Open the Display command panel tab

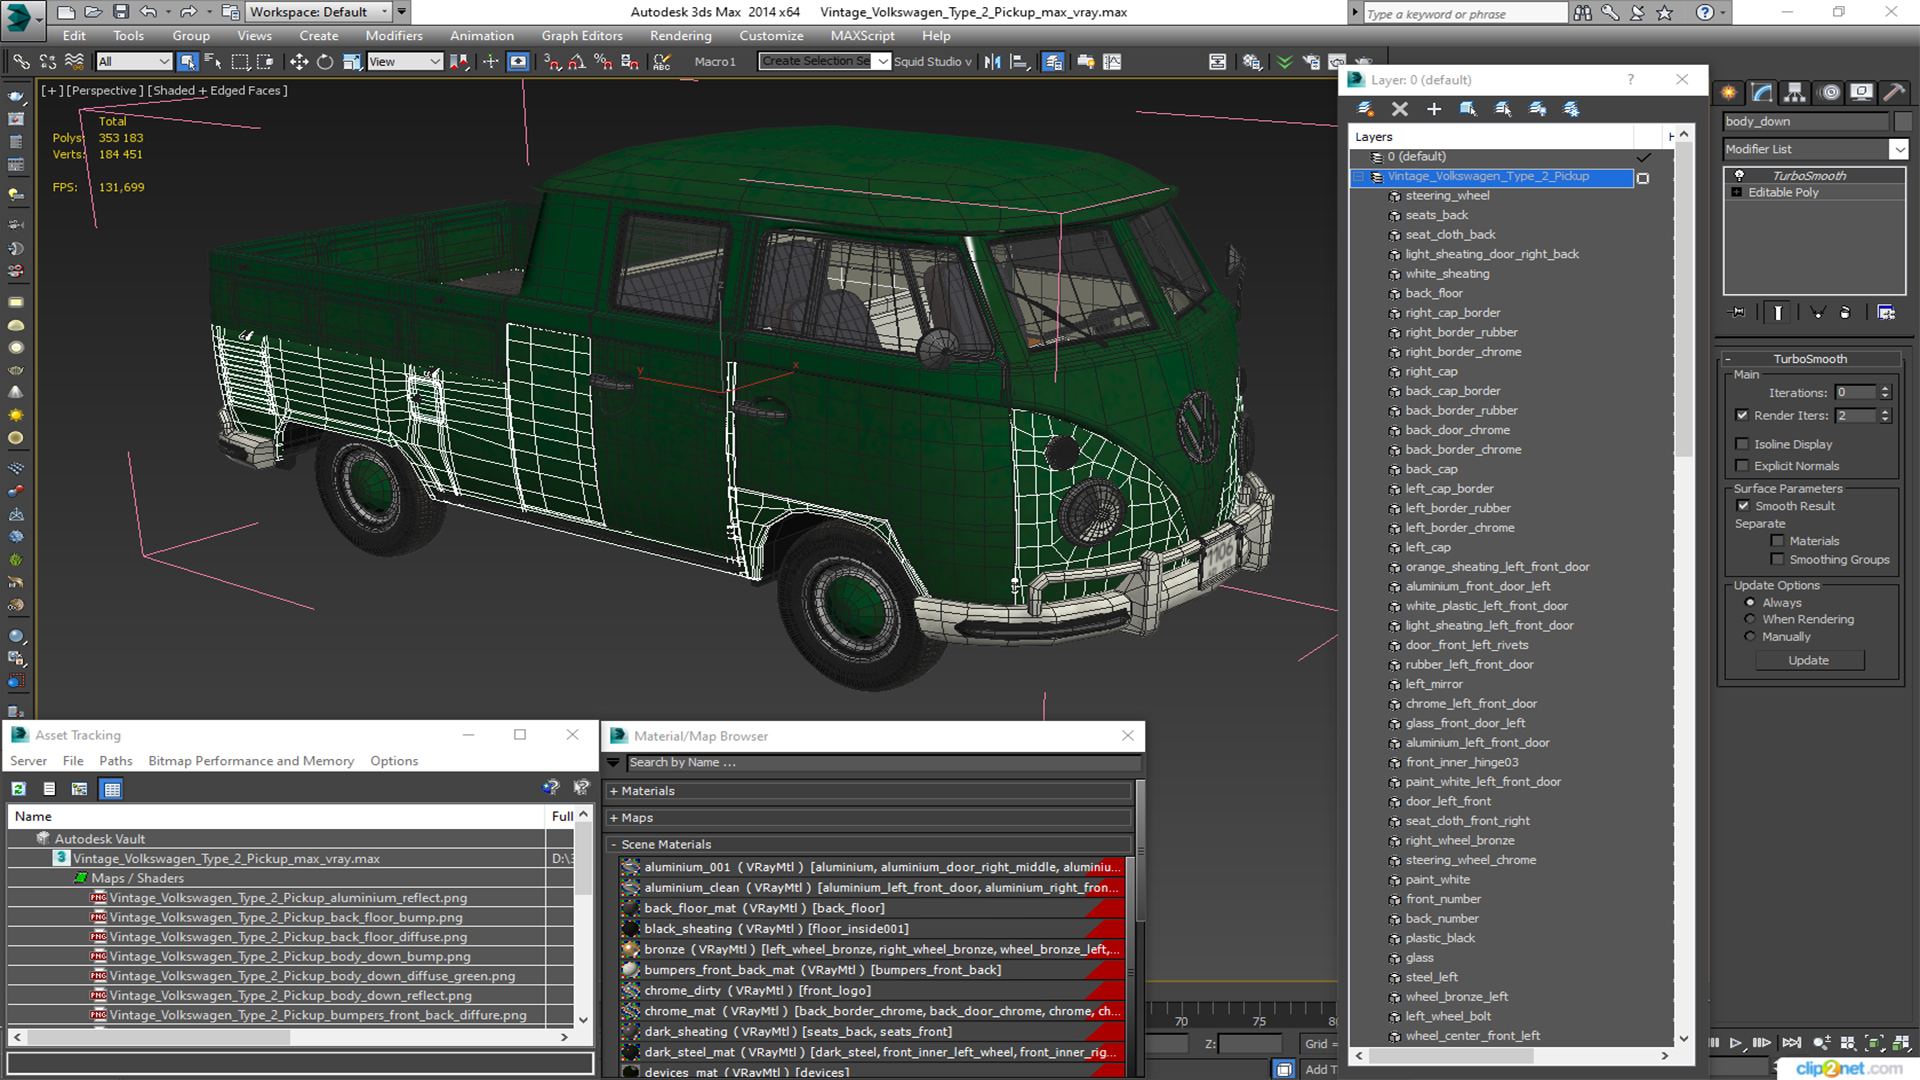(x=1862, y=92)
